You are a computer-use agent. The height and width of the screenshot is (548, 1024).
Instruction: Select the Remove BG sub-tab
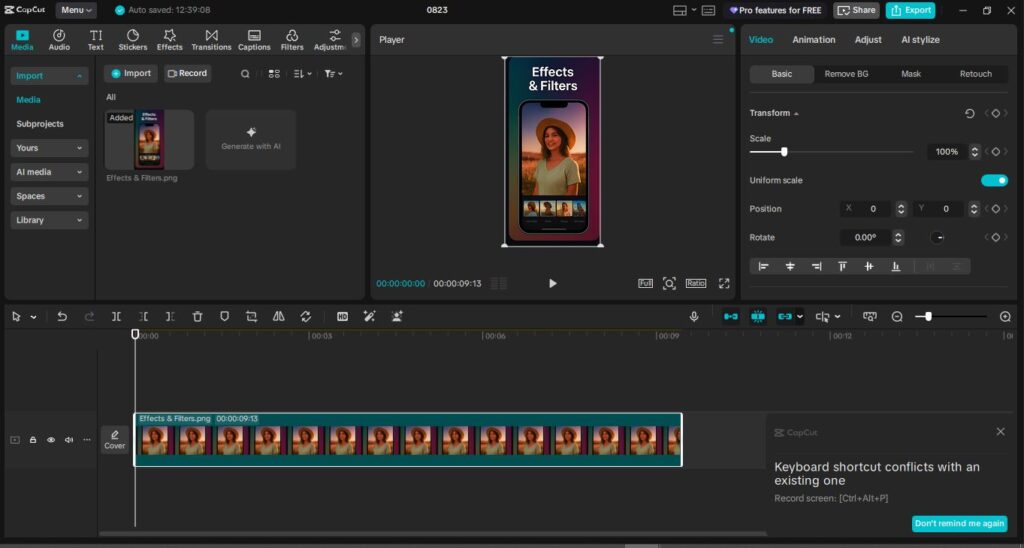pyautogui.click(x=846, y=74)
